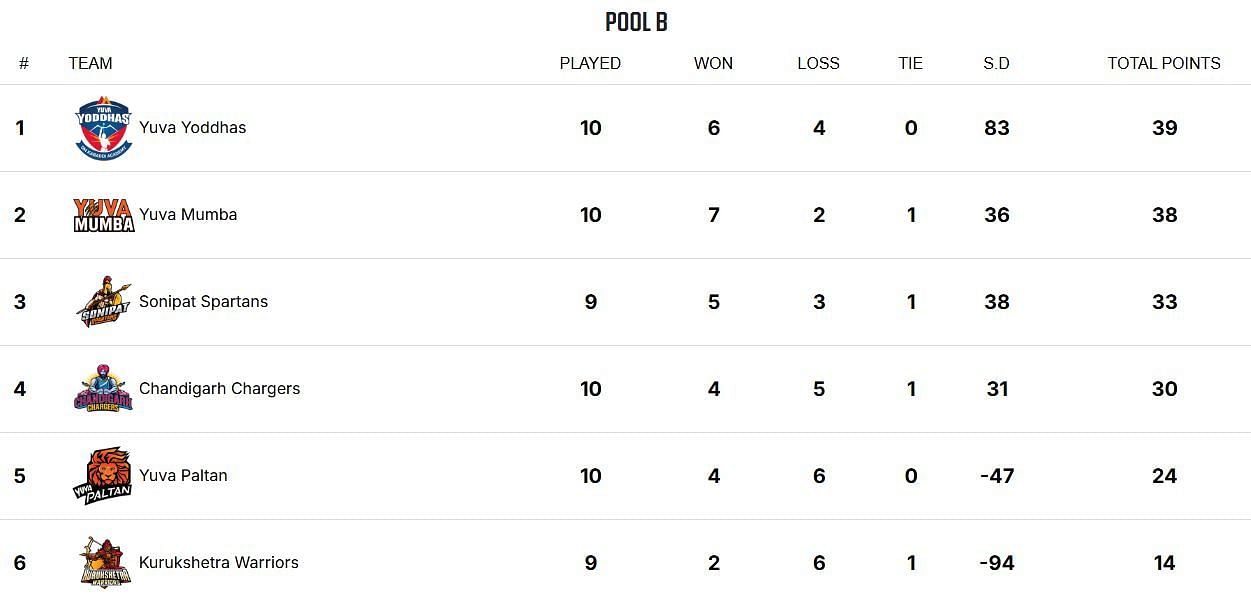Image resolution: width=1251 pixels, height=601 pixels.
Task: Select the Sonipat Spartans team name
Action: click(x=203, y=302)
